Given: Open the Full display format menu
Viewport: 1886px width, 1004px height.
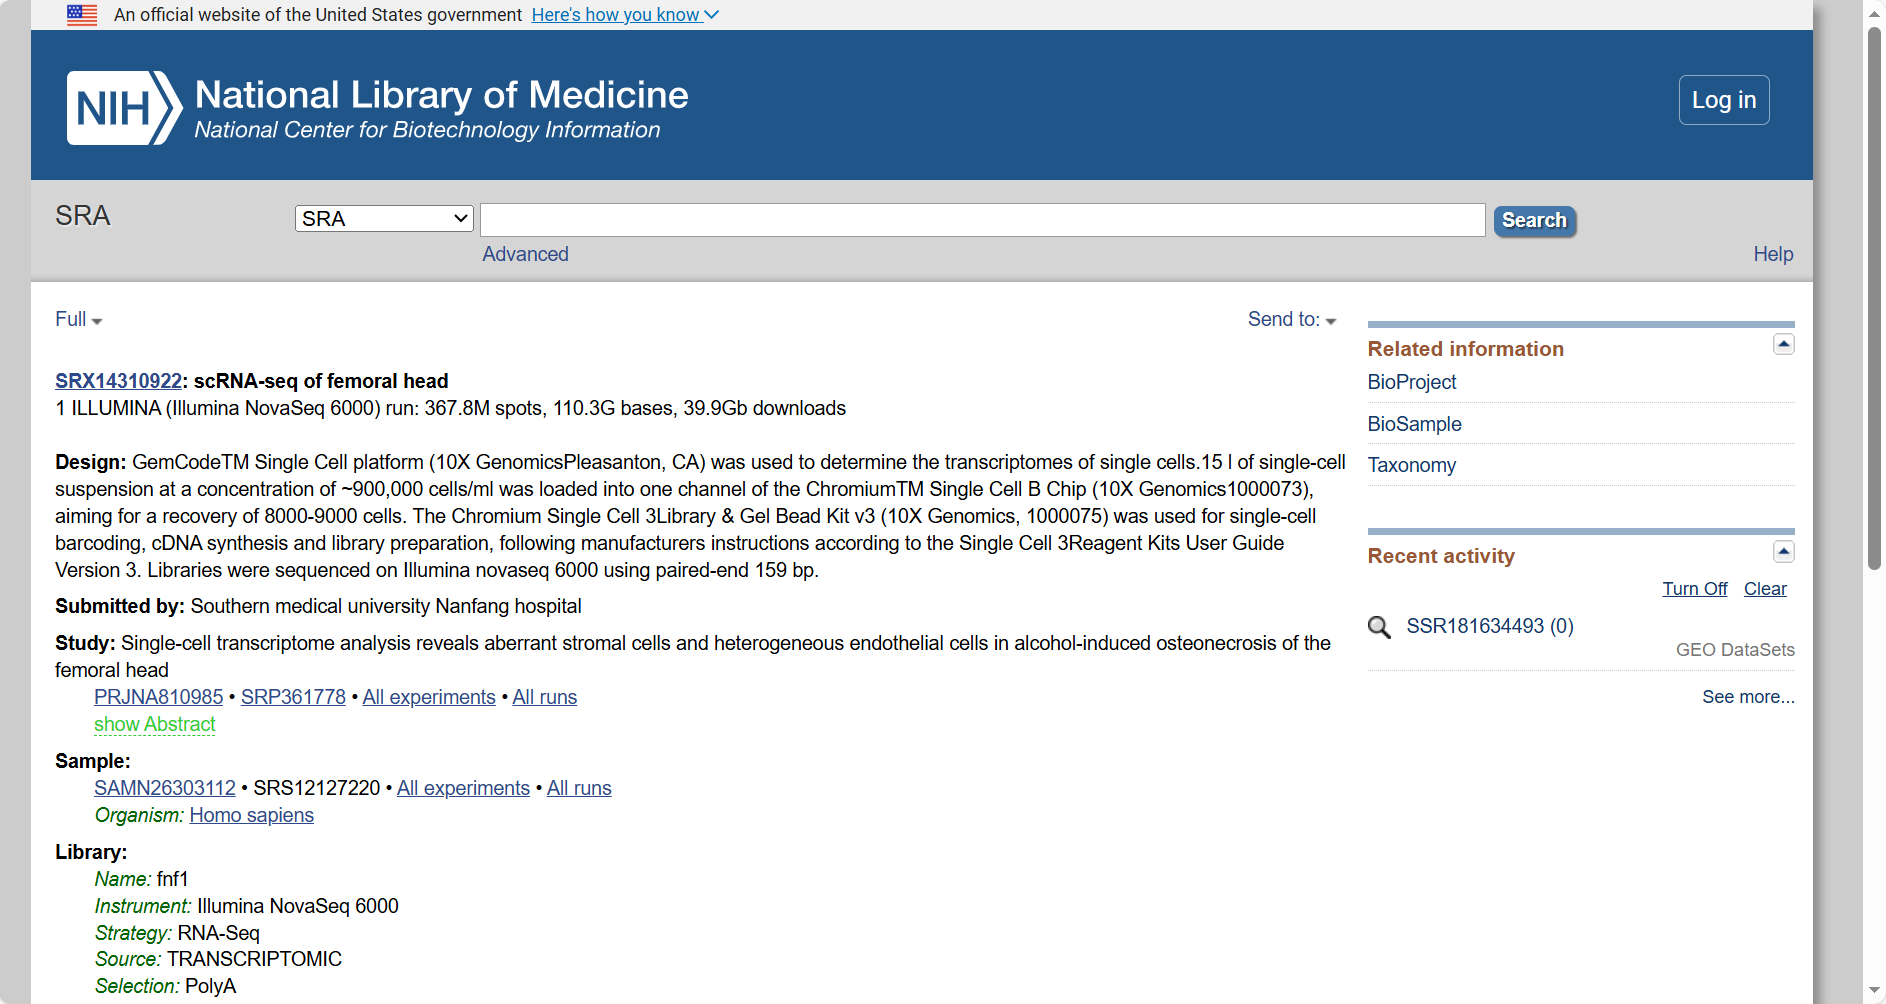Looking at the screenshot, I should point(78,320).
